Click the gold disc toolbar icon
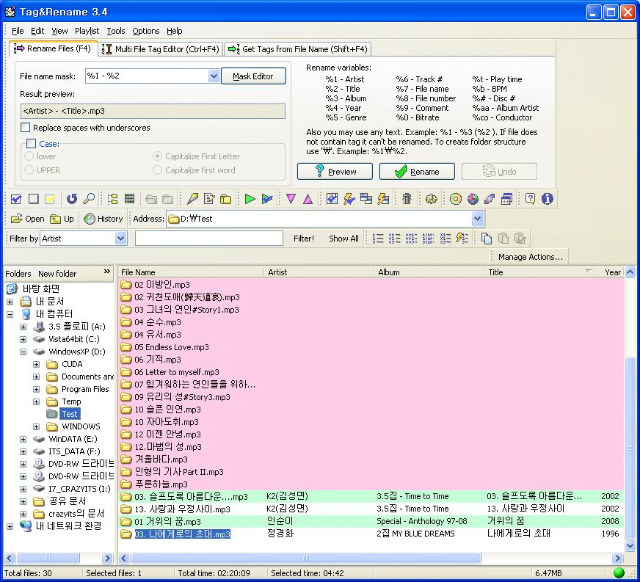This screenshot has height=582, width=640. click(x=456, y=199)
